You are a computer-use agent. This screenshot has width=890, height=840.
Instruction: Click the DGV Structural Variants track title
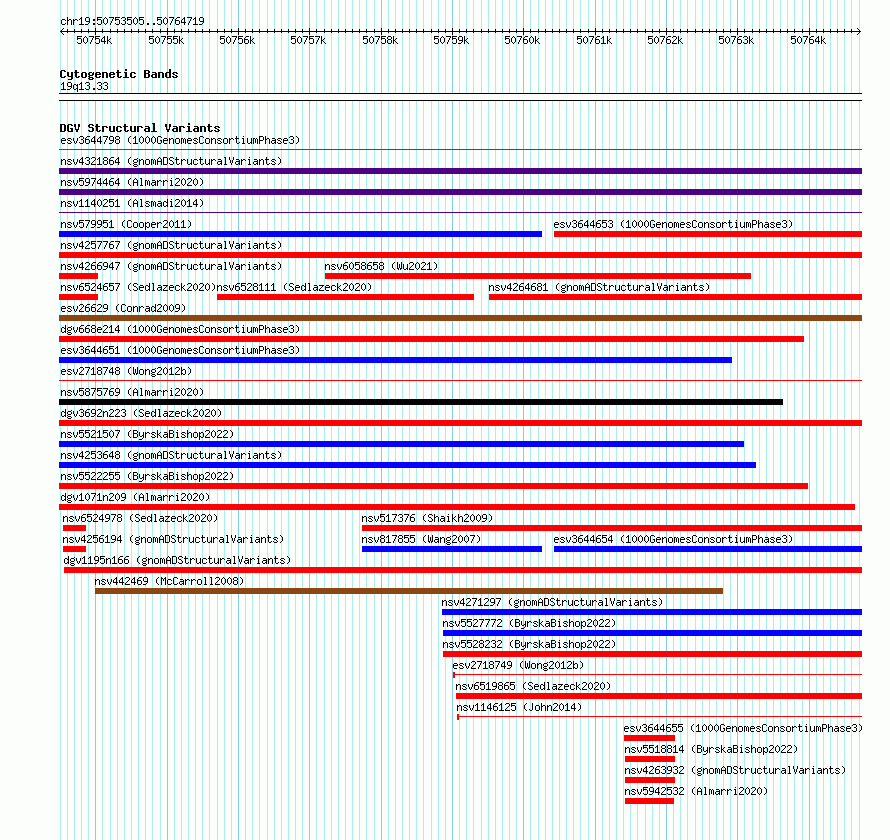point(140,128)
